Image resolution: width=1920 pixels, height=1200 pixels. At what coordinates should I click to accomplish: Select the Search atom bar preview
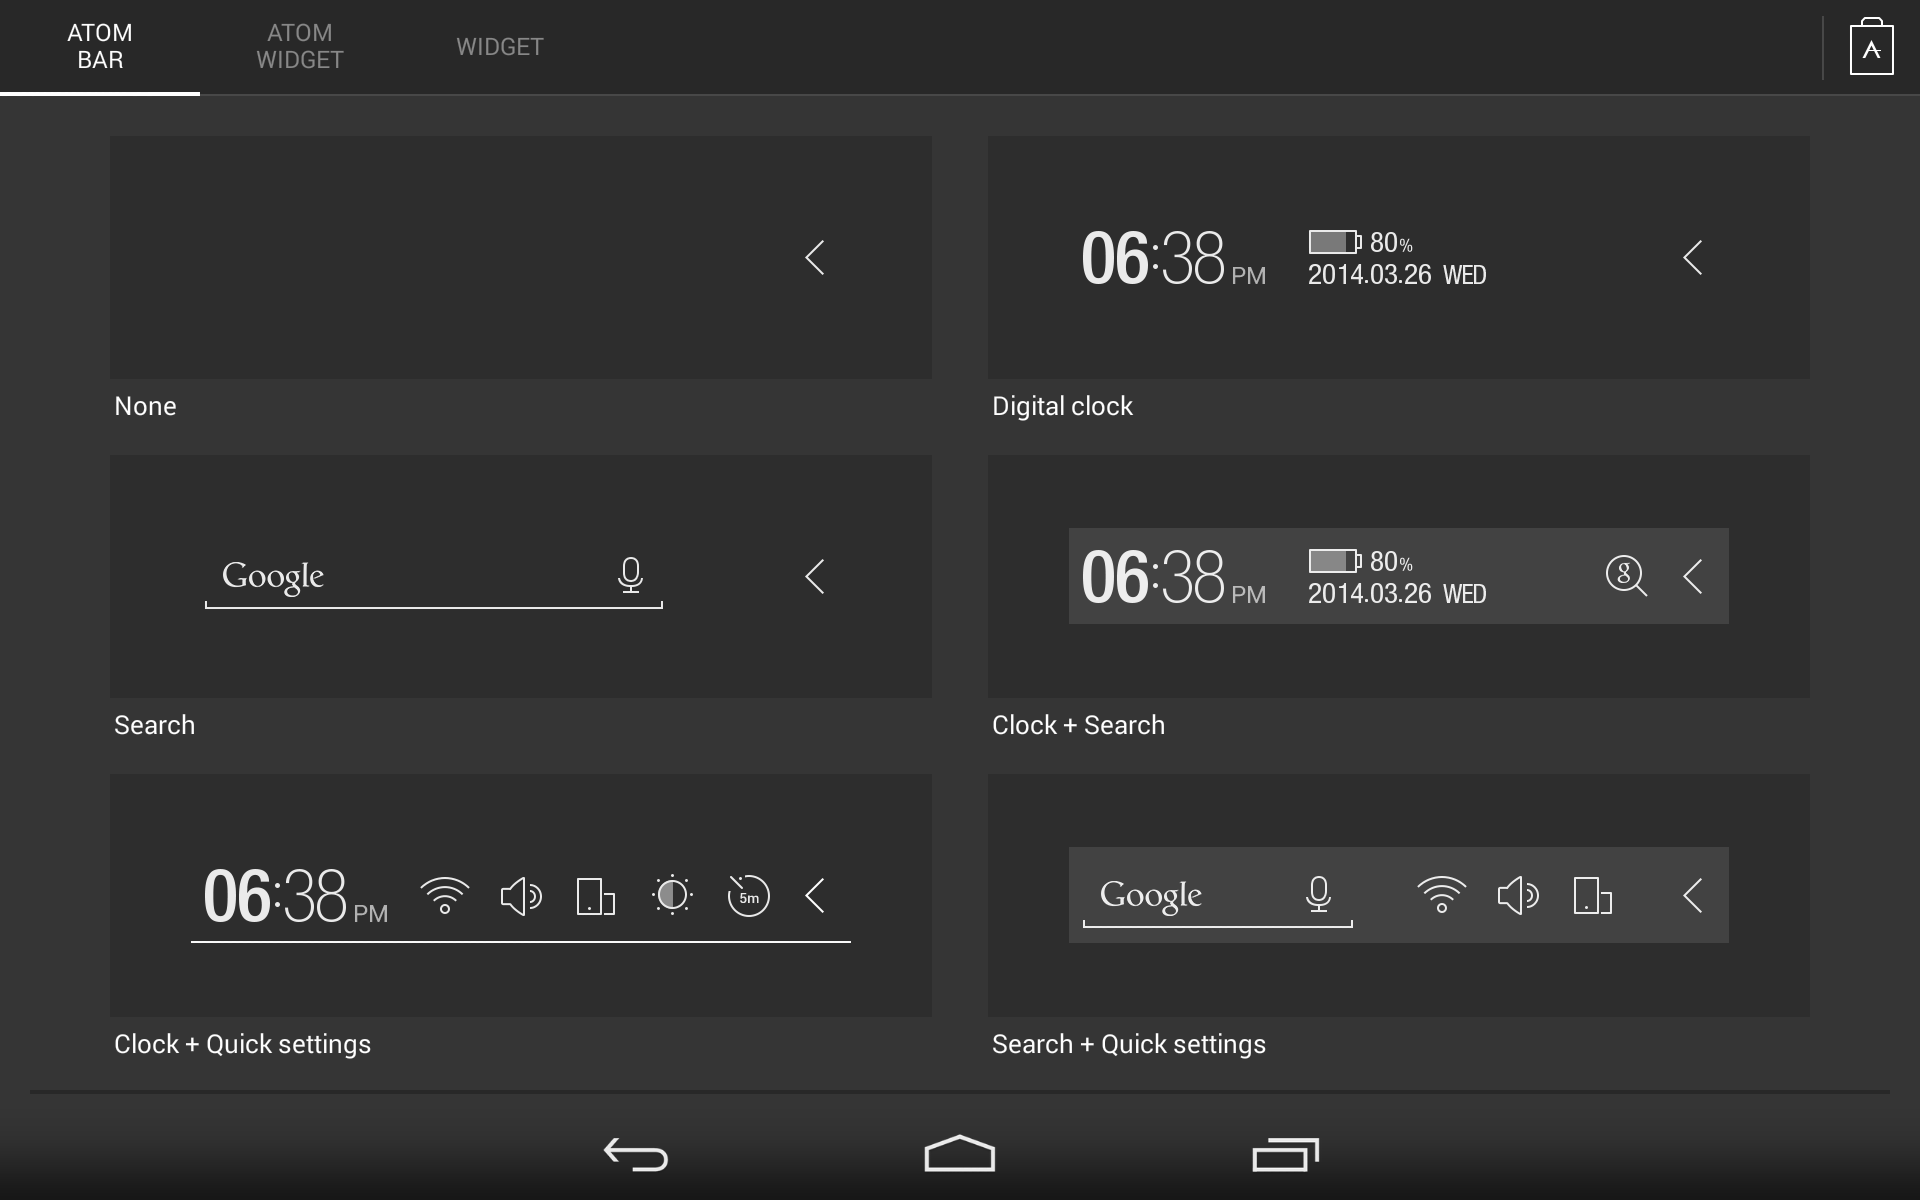(x=521, y=576)
